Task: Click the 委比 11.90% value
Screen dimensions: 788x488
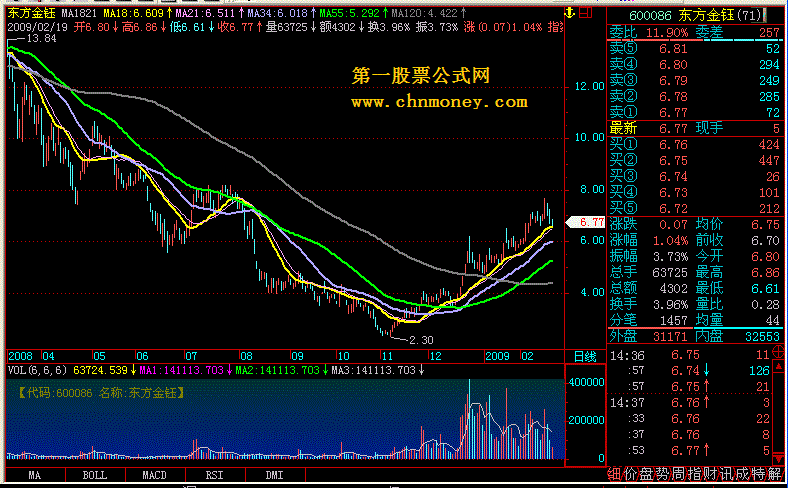Action: point(667,33)
